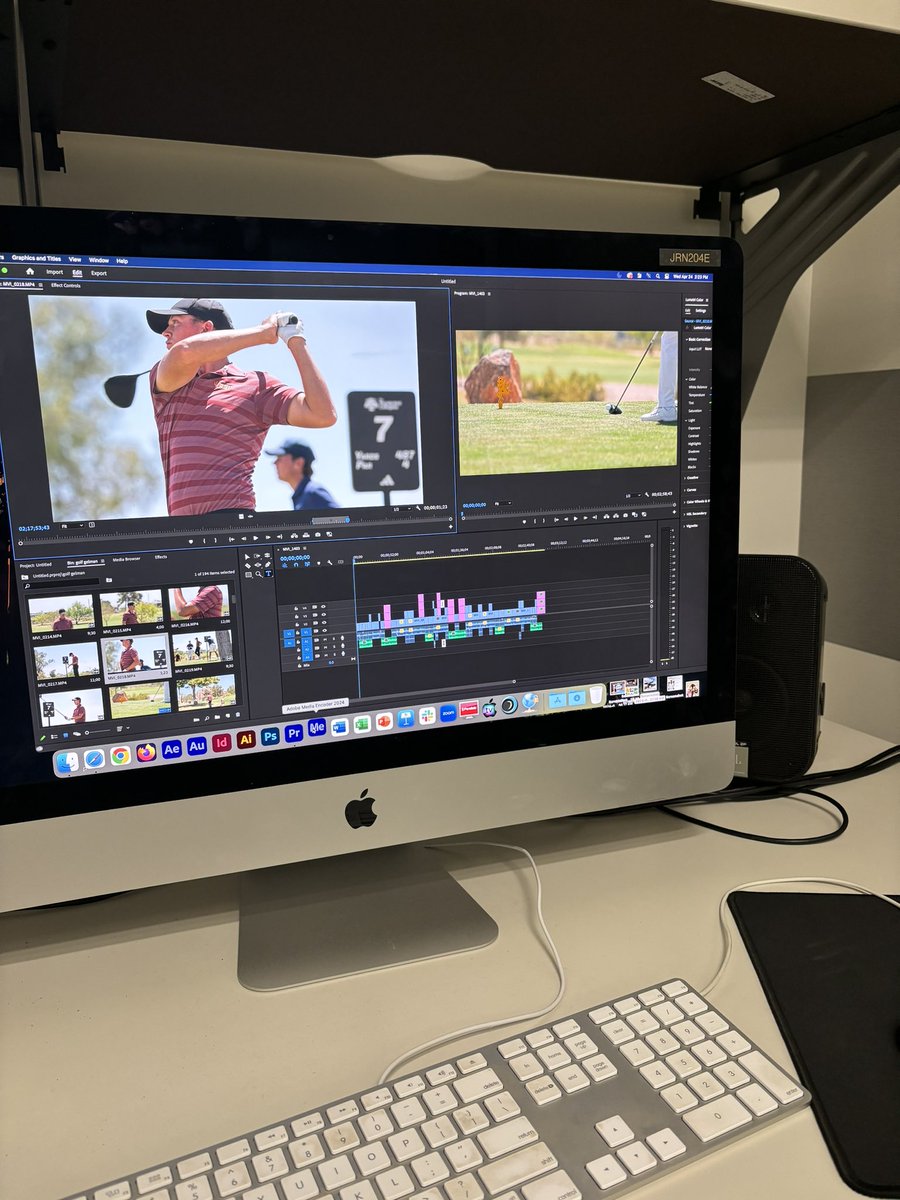This screenshot has width=900, height=1200.
Task: Open the Help menu
Action: coord(122,261)
